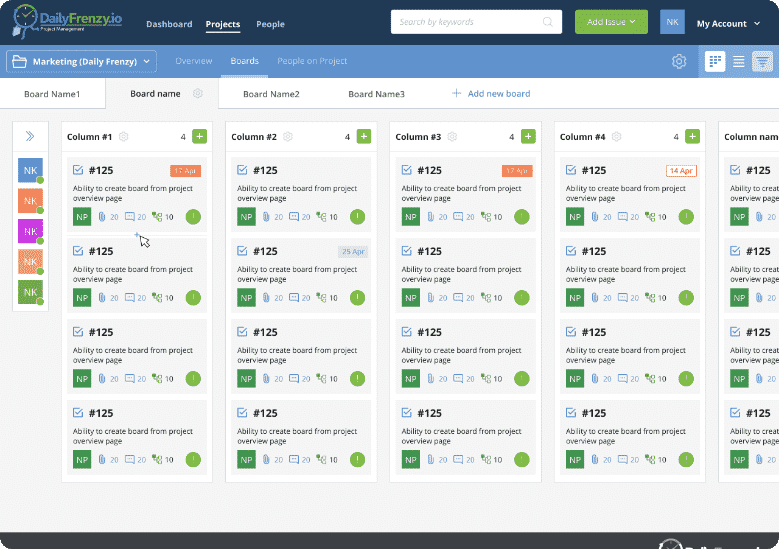
Task: Toggle checkbox on last card in Column #3
Action: [x=406, y=413]
